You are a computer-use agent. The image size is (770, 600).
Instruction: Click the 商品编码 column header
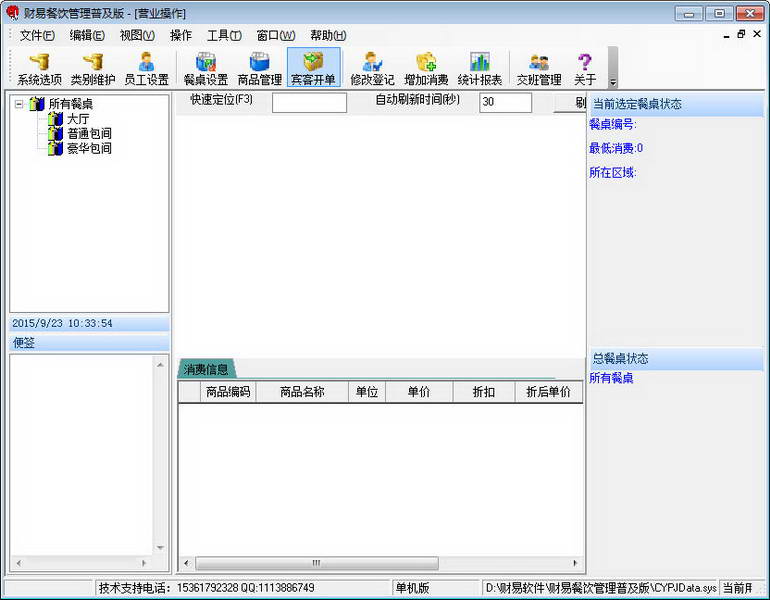228,392
